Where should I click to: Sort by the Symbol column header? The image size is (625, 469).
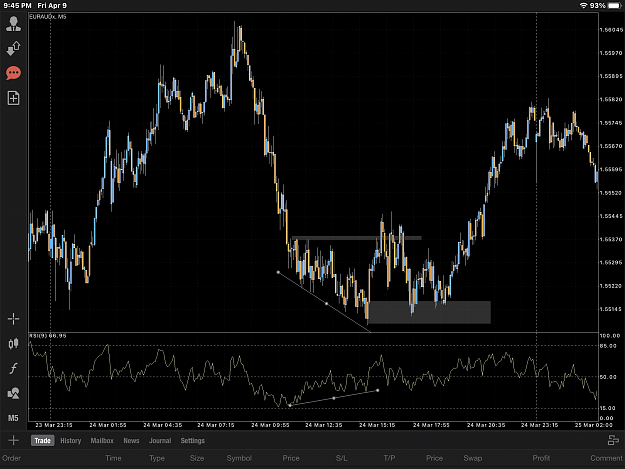pyautogui.click(x=239, y=458)
